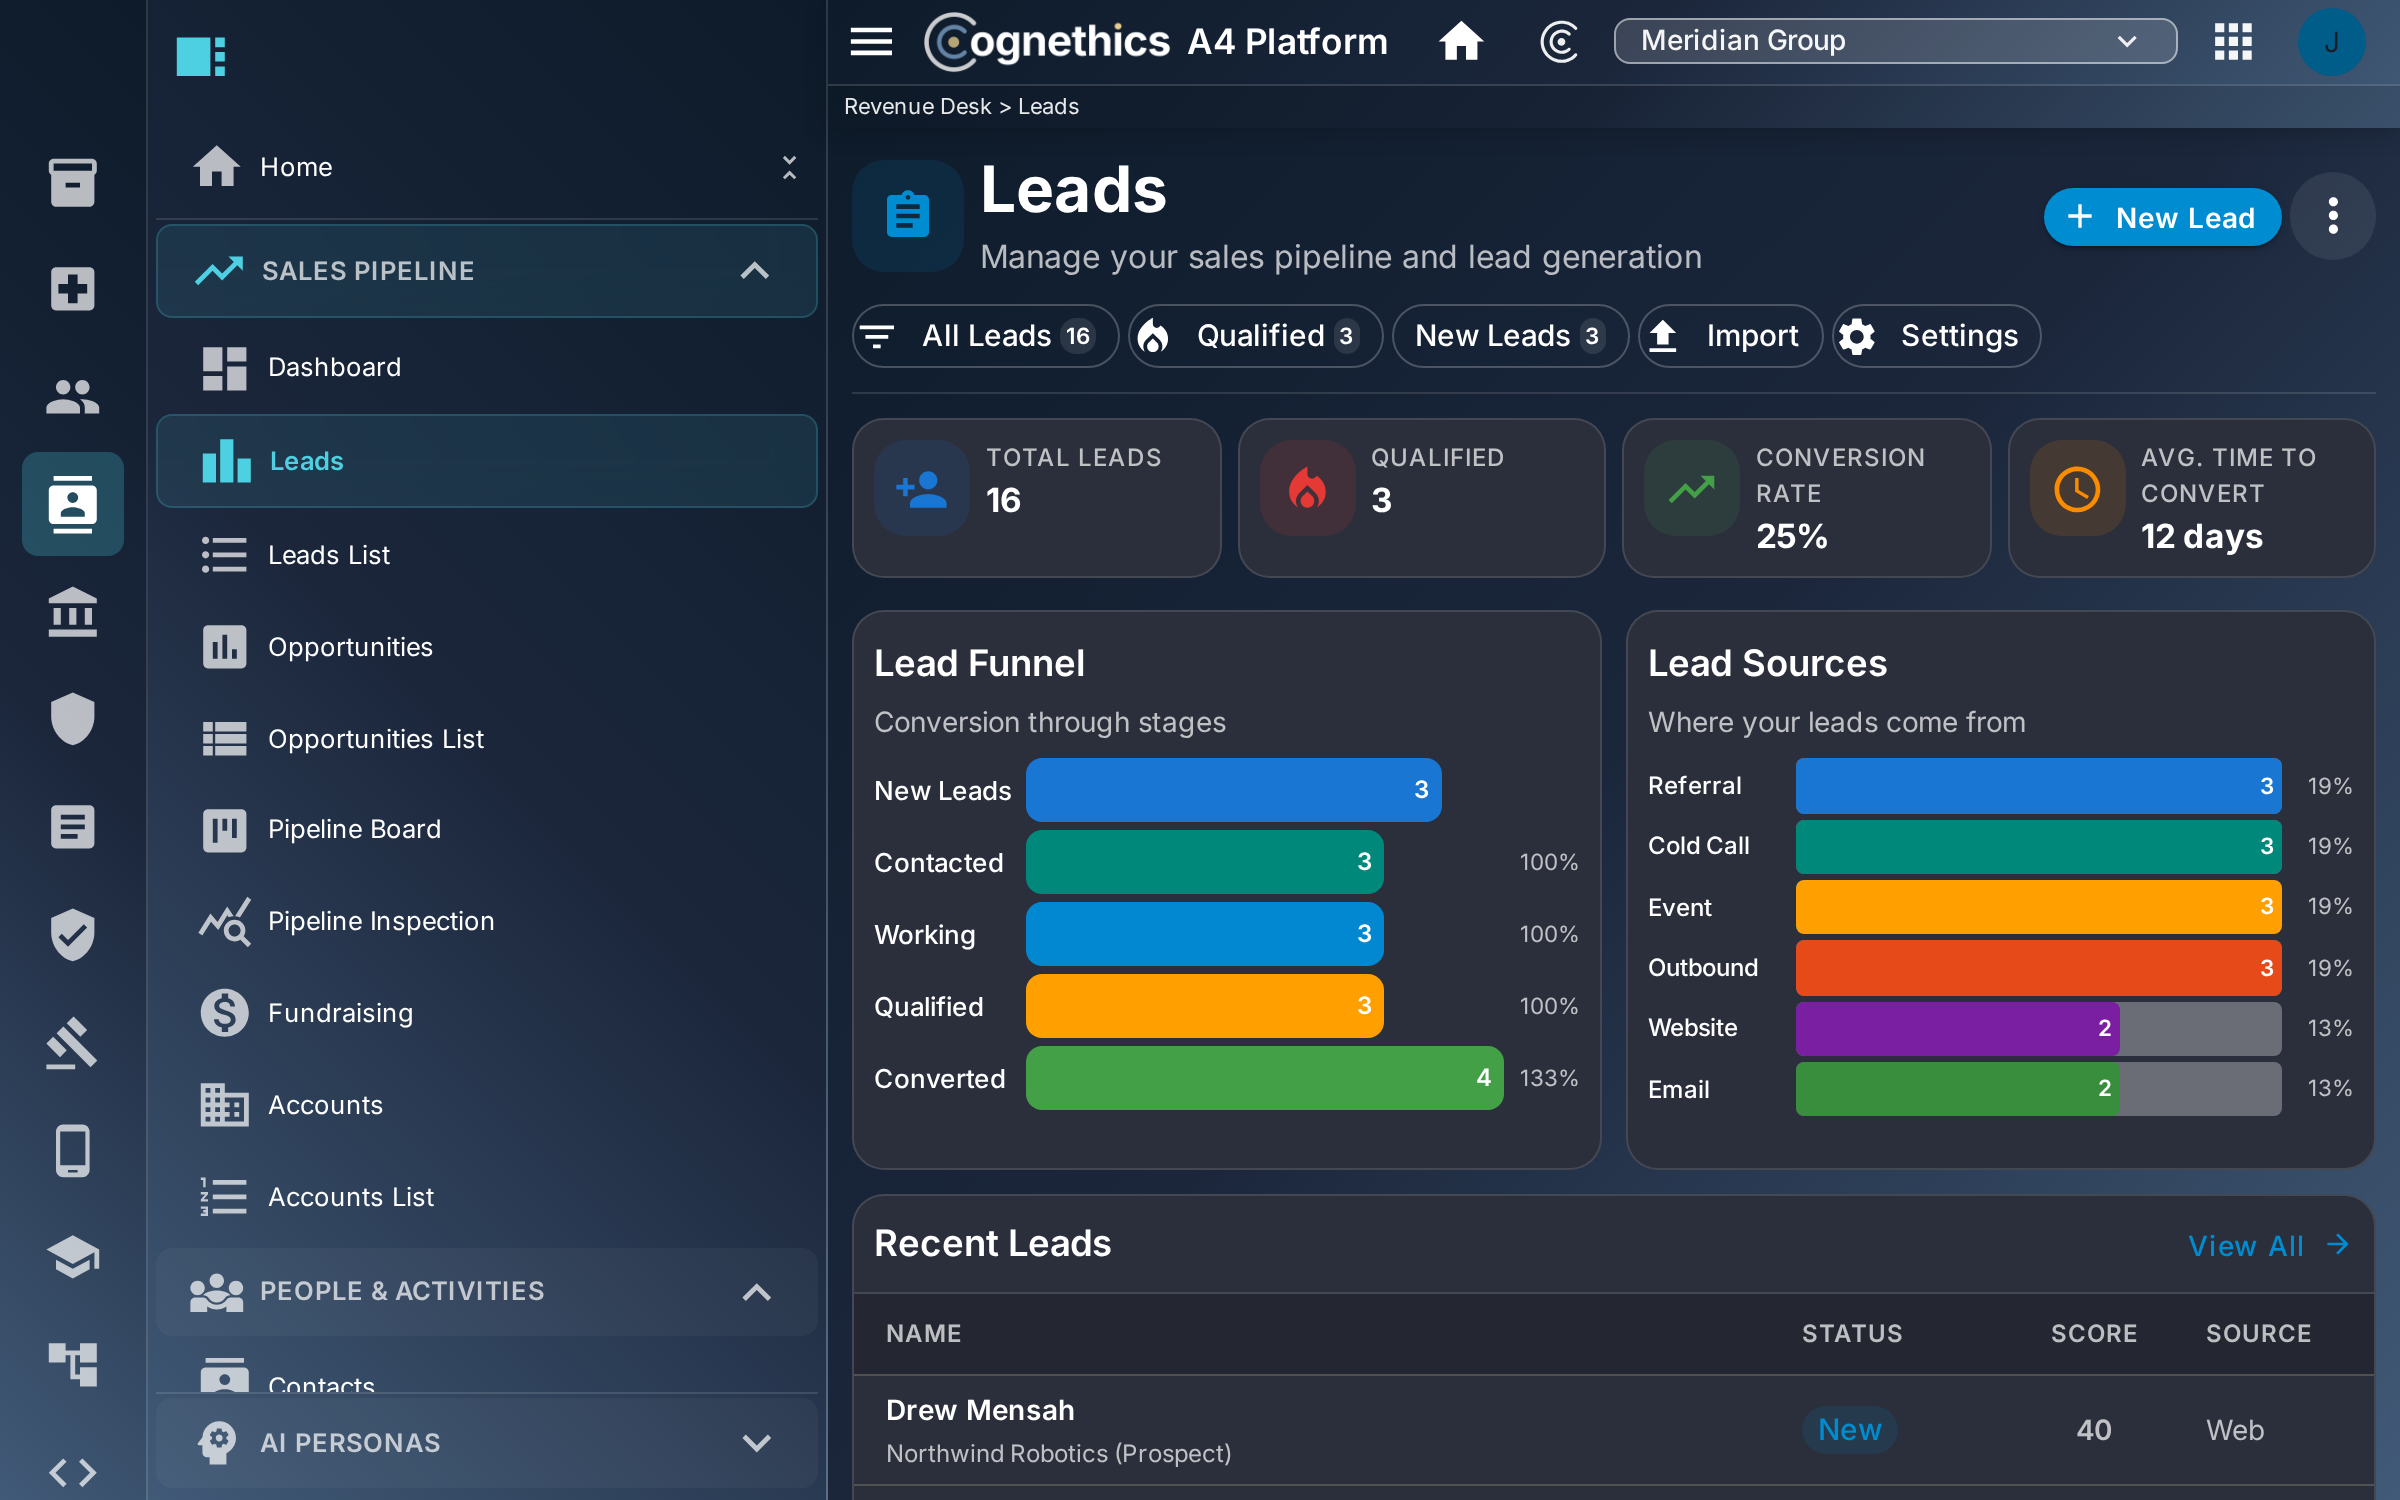The width and height of the screenshot is (2400, 1500).
Task: Open the user avatar J
Action: click(x=2331, y=42)
